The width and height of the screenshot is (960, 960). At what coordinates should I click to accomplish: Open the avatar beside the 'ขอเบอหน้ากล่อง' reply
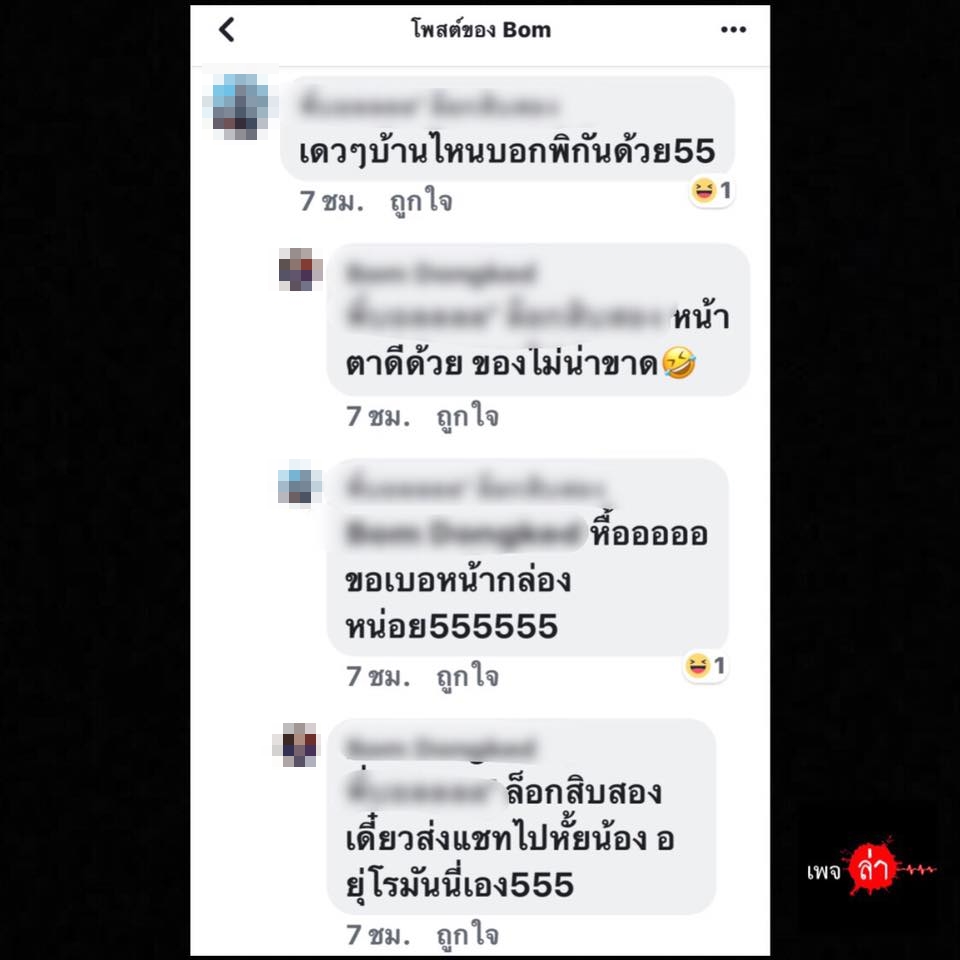300,486
